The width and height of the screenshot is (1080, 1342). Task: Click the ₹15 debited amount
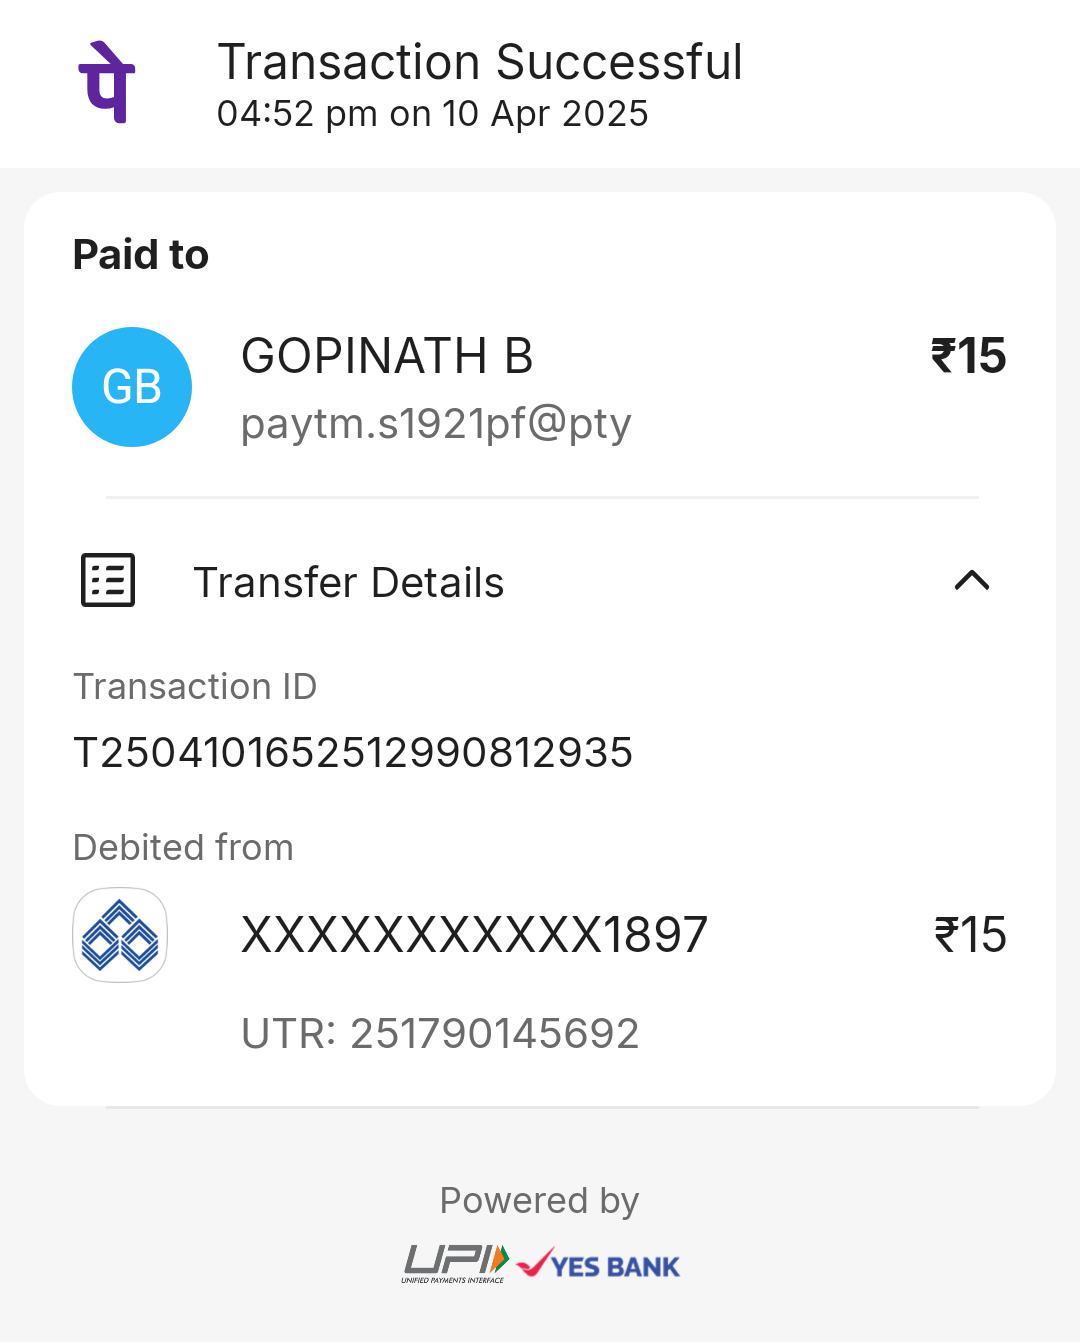pyautogui.click(x=970, y=935)
